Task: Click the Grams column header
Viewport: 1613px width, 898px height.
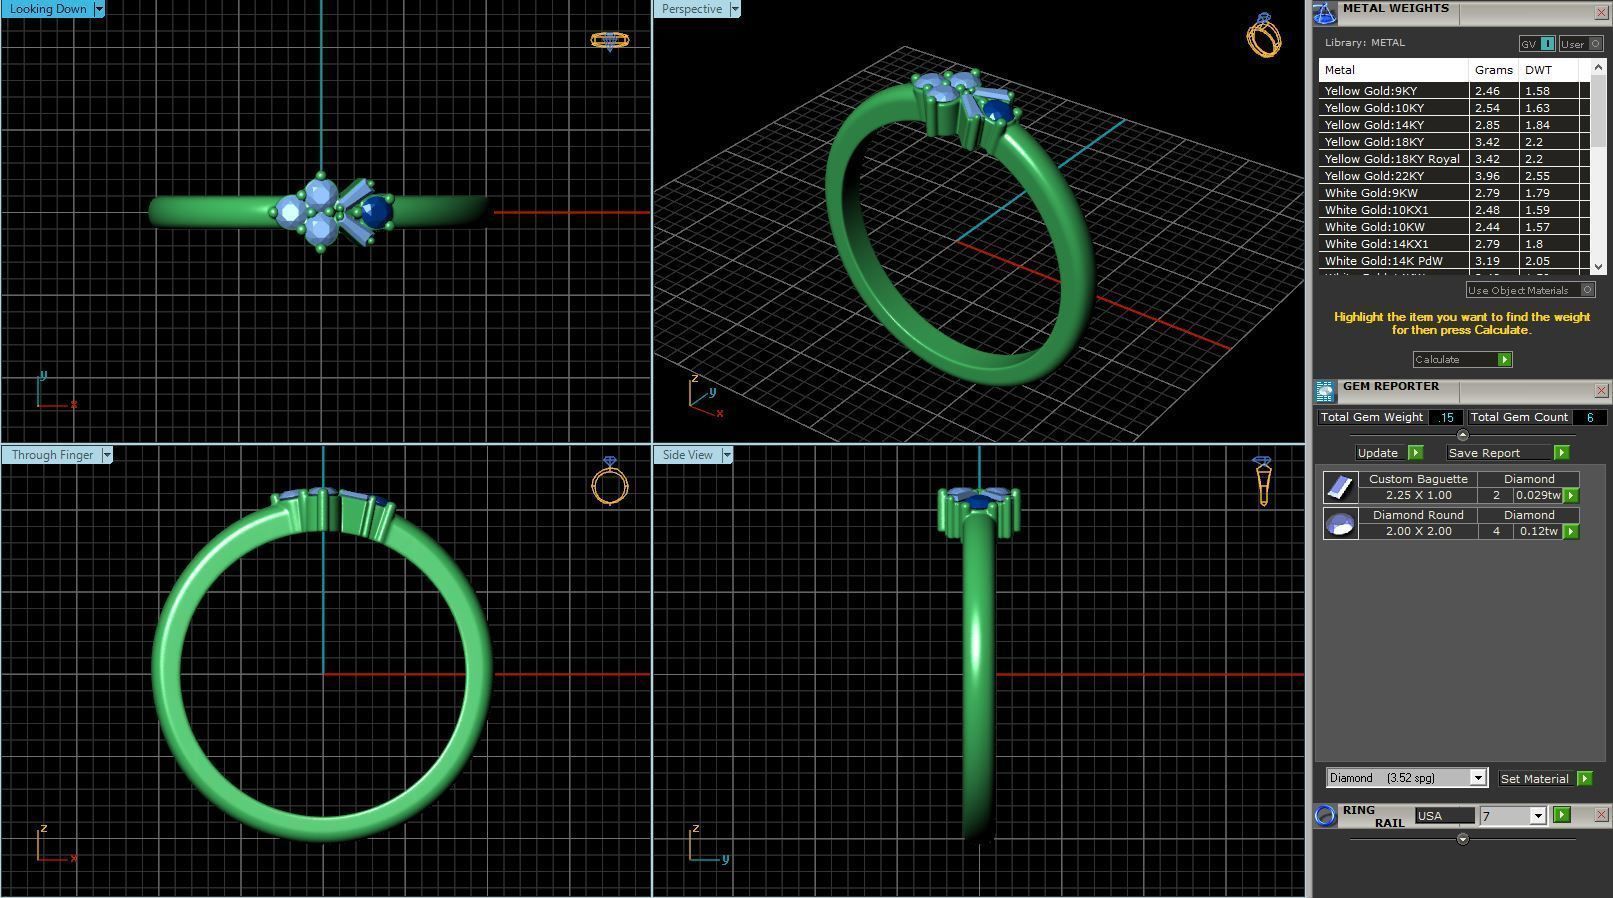Action: 1493,70
